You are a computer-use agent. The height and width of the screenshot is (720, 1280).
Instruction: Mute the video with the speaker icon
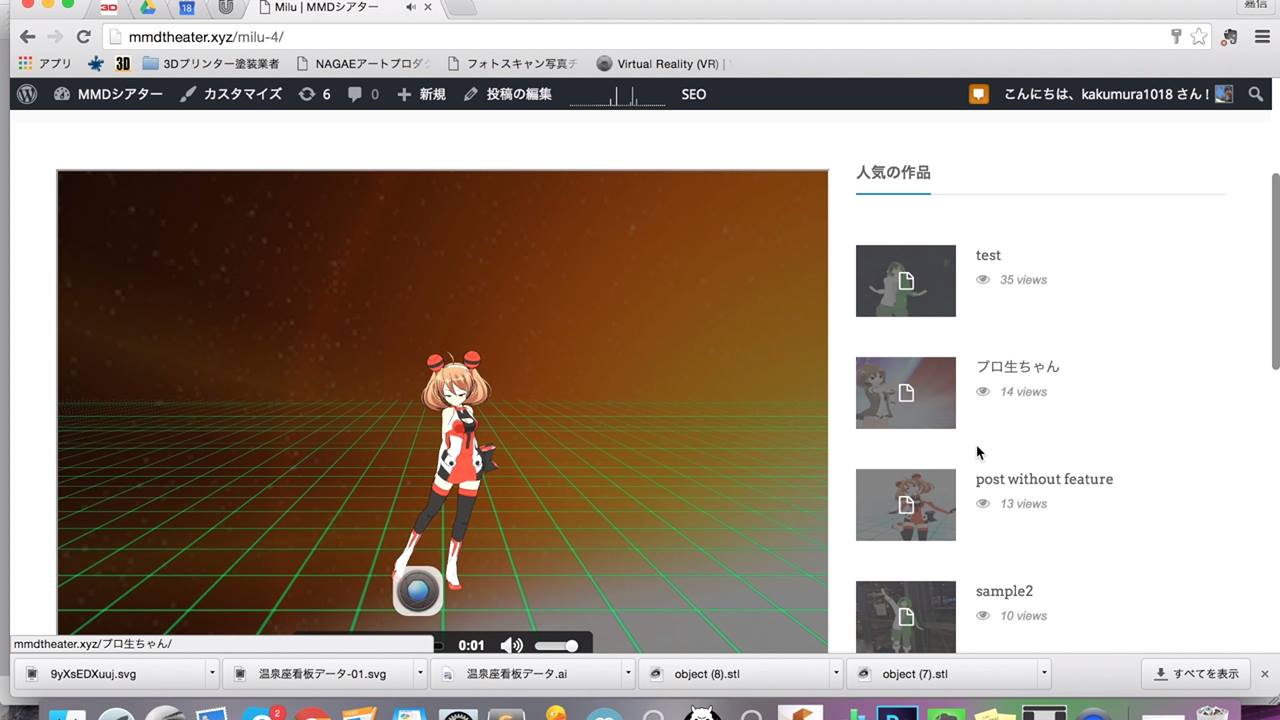(x=511, y=645)
